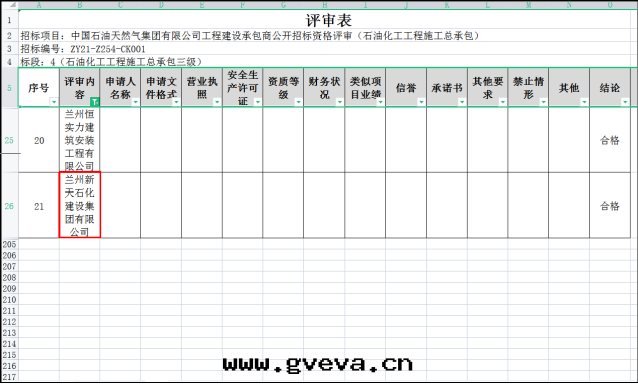The image size is (638, 384).
Task: Select 合格 conclusion for row 20
Action: [610, 140]
